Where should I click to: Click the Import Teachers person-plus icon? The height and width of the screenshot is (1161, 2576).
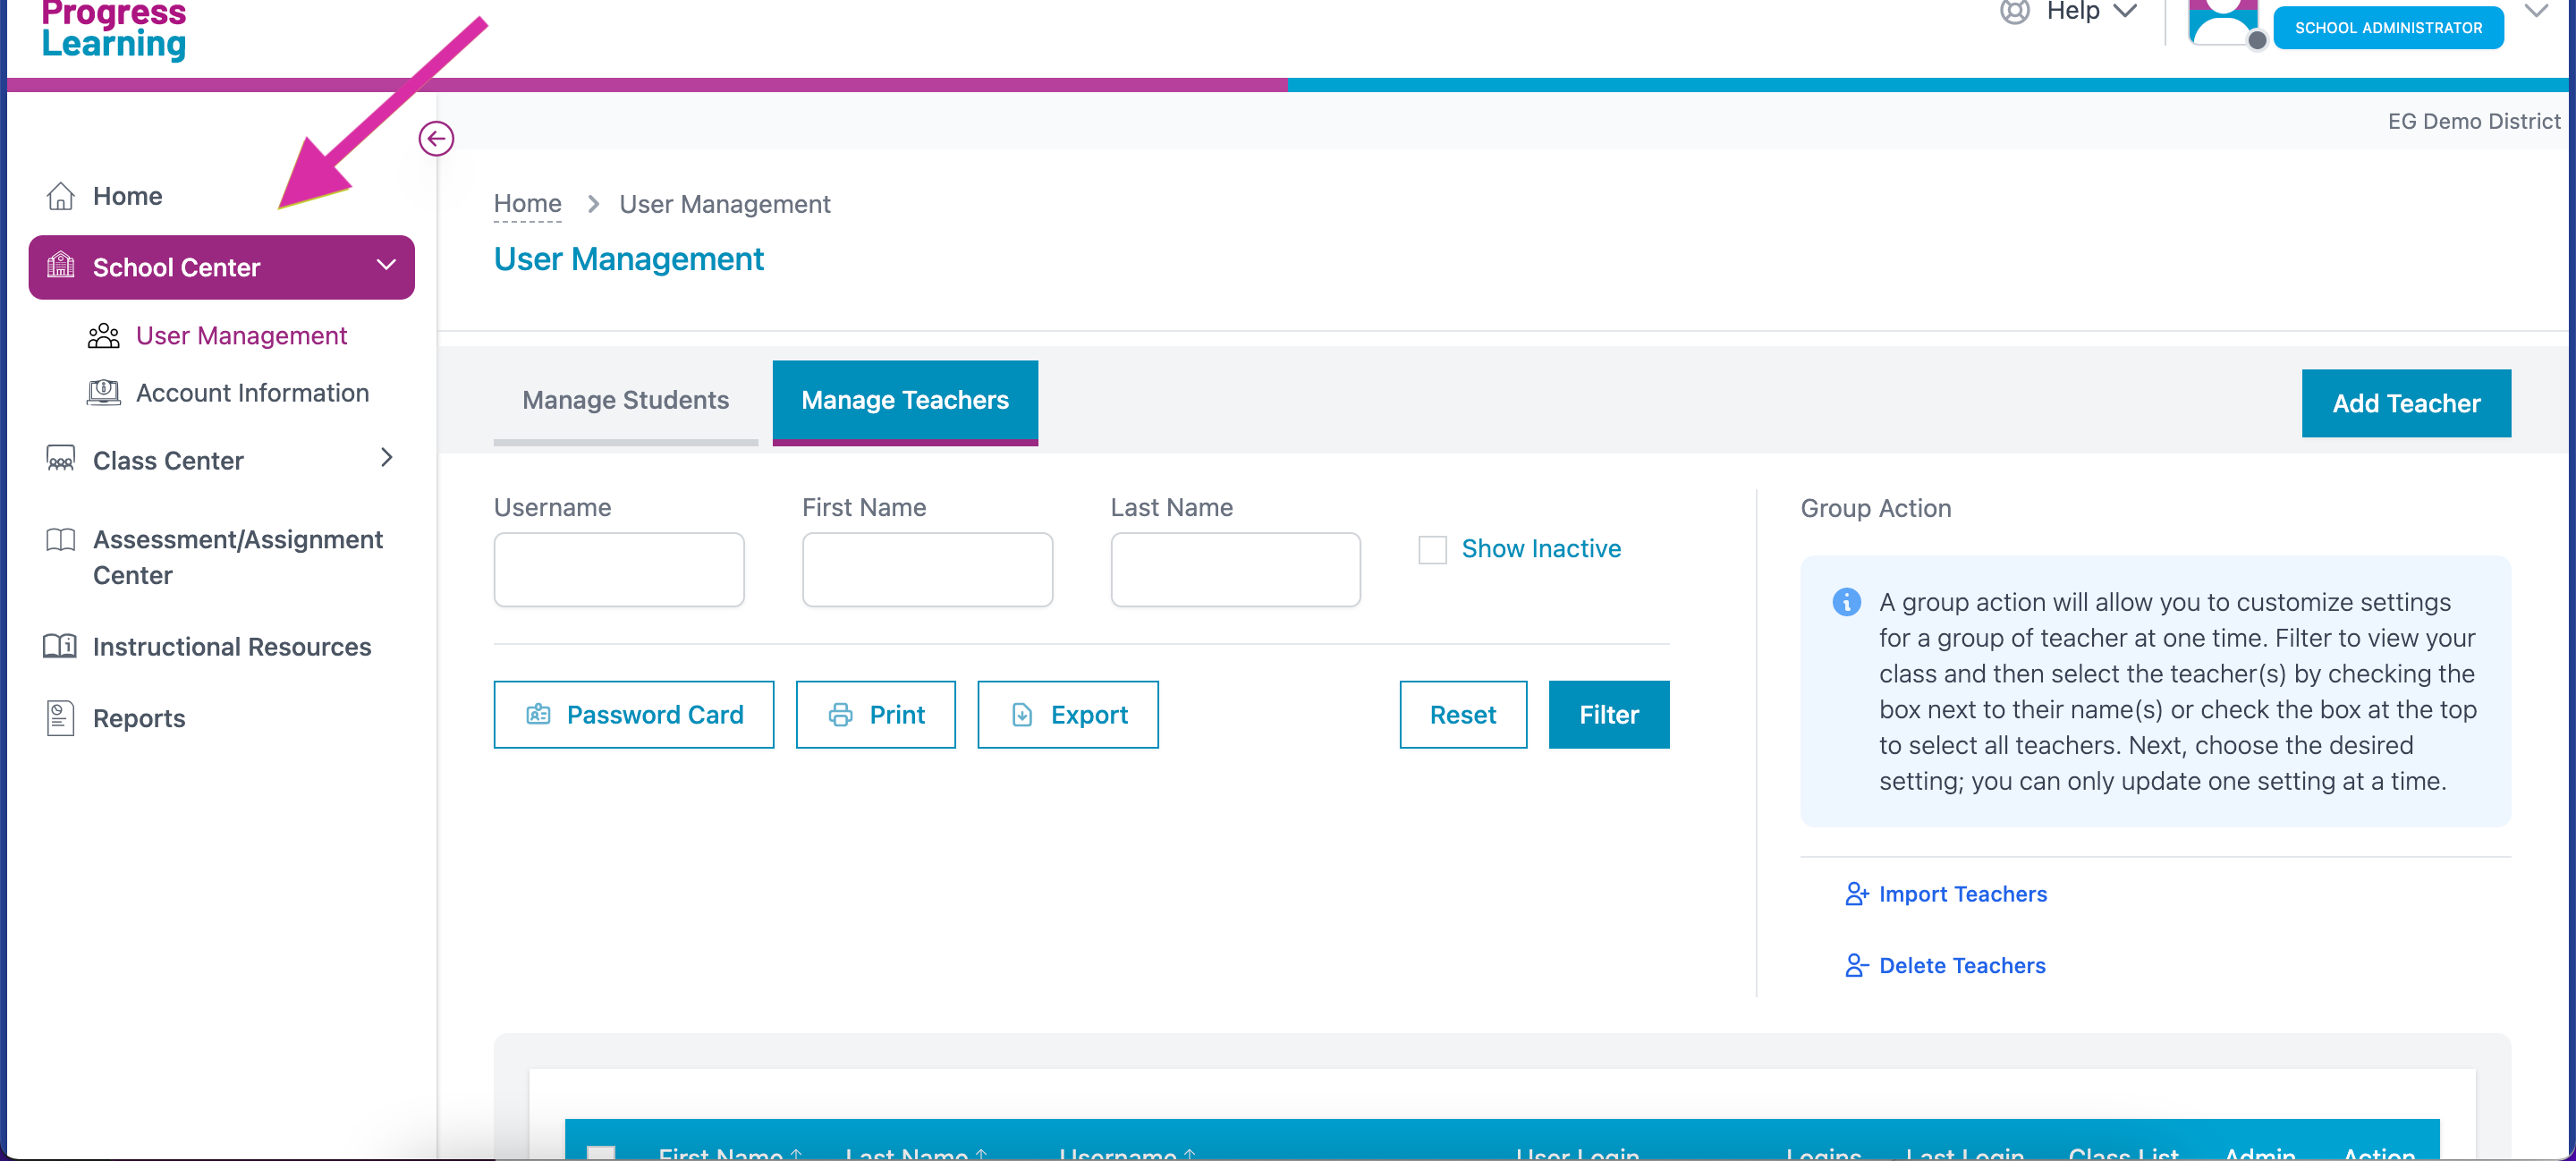(1856, 894)
